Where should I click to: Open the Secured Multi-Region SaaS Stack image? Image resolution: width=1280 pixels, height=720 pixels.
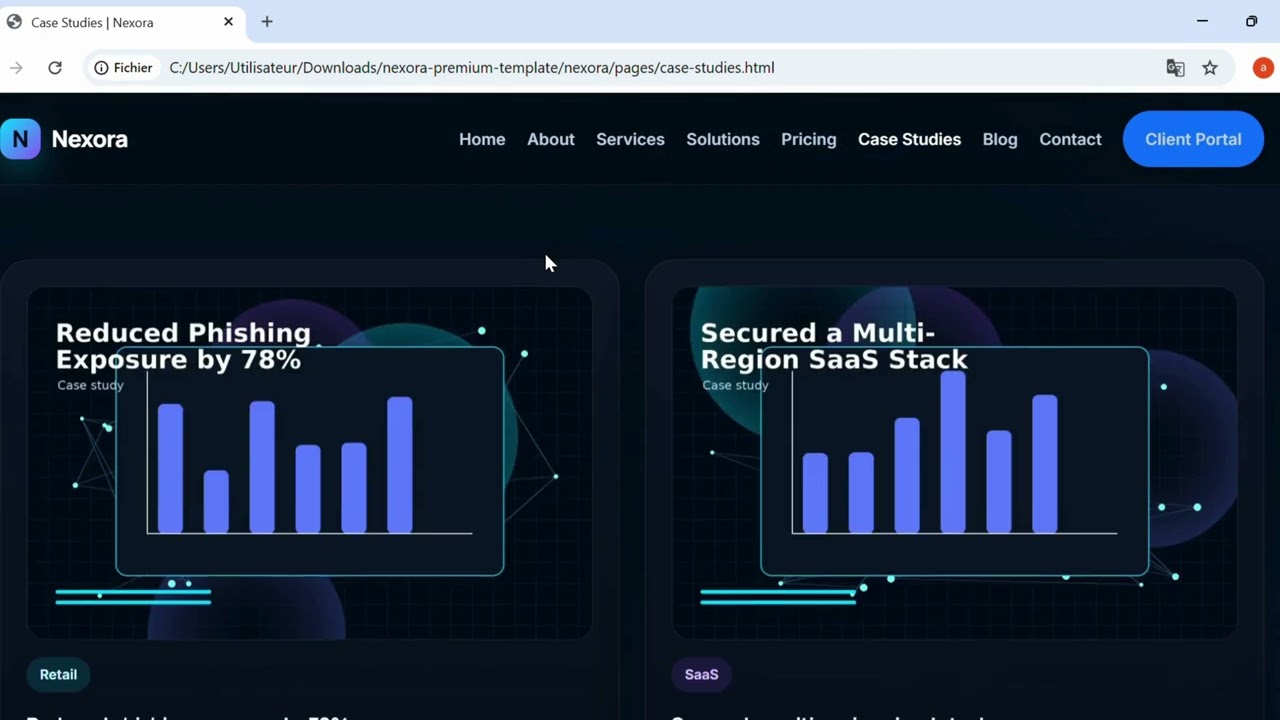tap(954, 463)
